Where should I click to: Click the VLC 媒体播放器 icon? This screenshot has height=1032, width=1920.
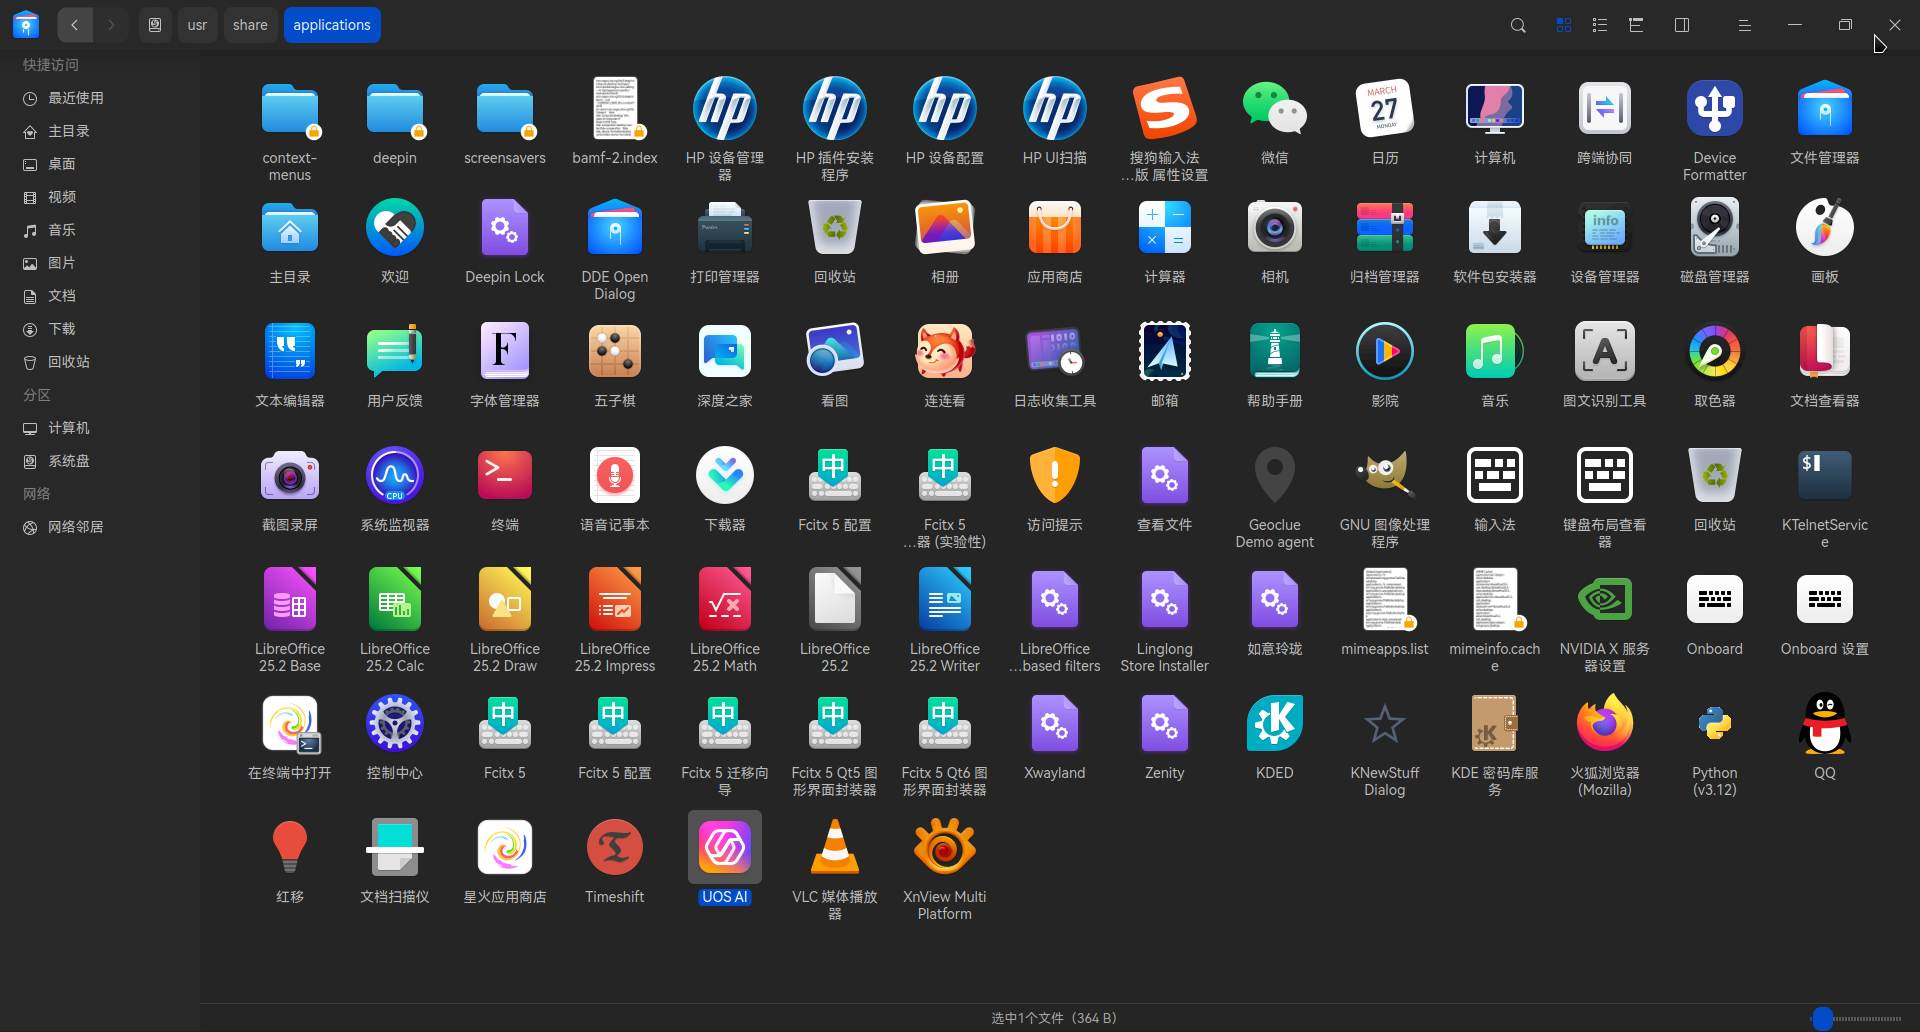[834, 847]
